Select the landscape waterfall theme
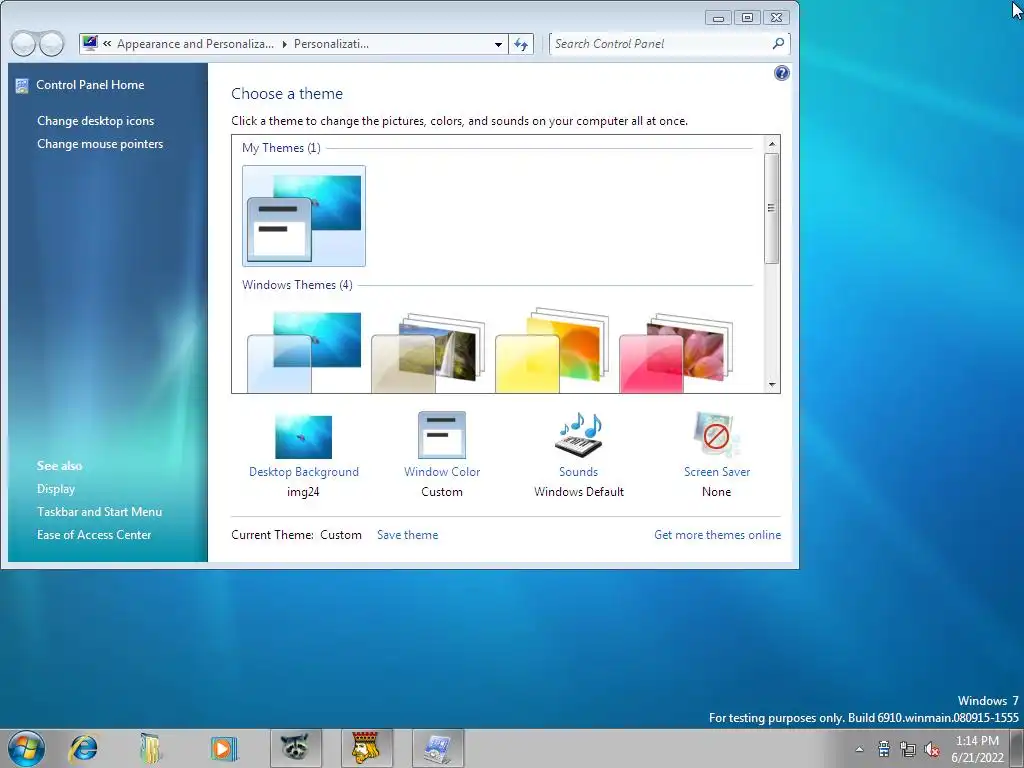The image size is (1024, 768). click(x=428, y=353)
